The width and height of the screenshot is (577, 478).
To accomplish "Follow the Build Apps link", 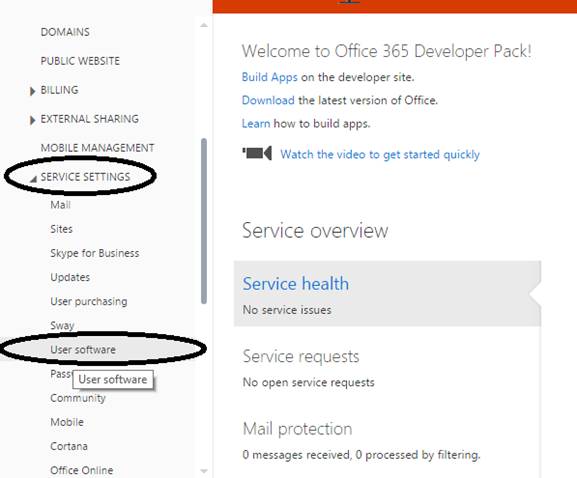I will 269,77.
